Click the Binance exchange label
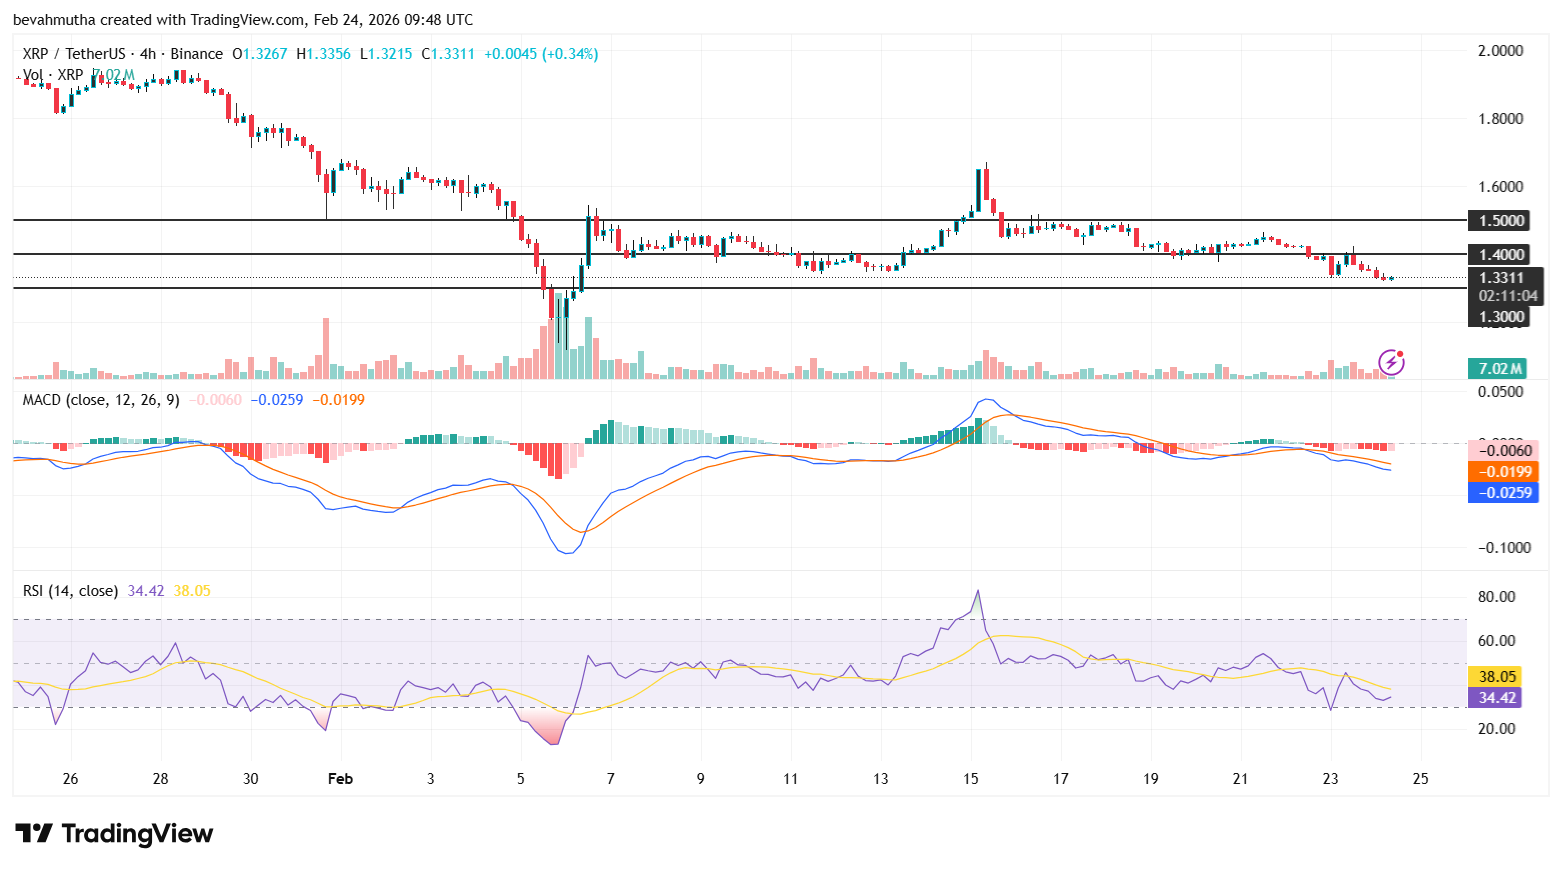 click(198, 54)
